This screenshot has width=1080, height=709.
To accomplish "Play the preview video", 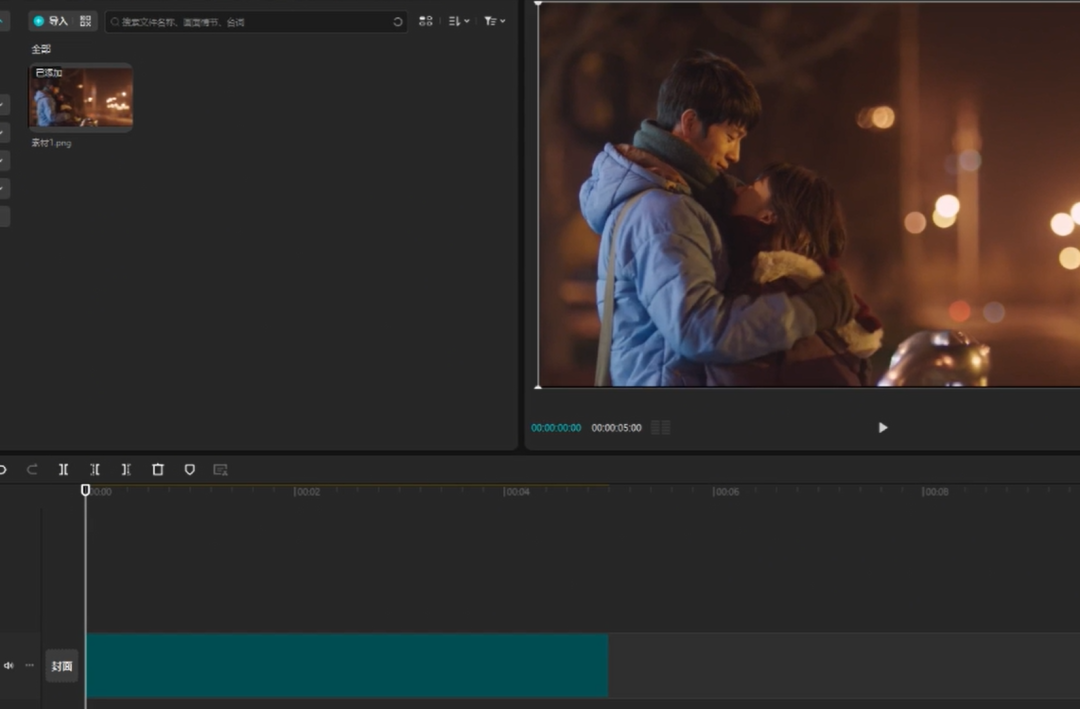I will [x=883, y=428].
